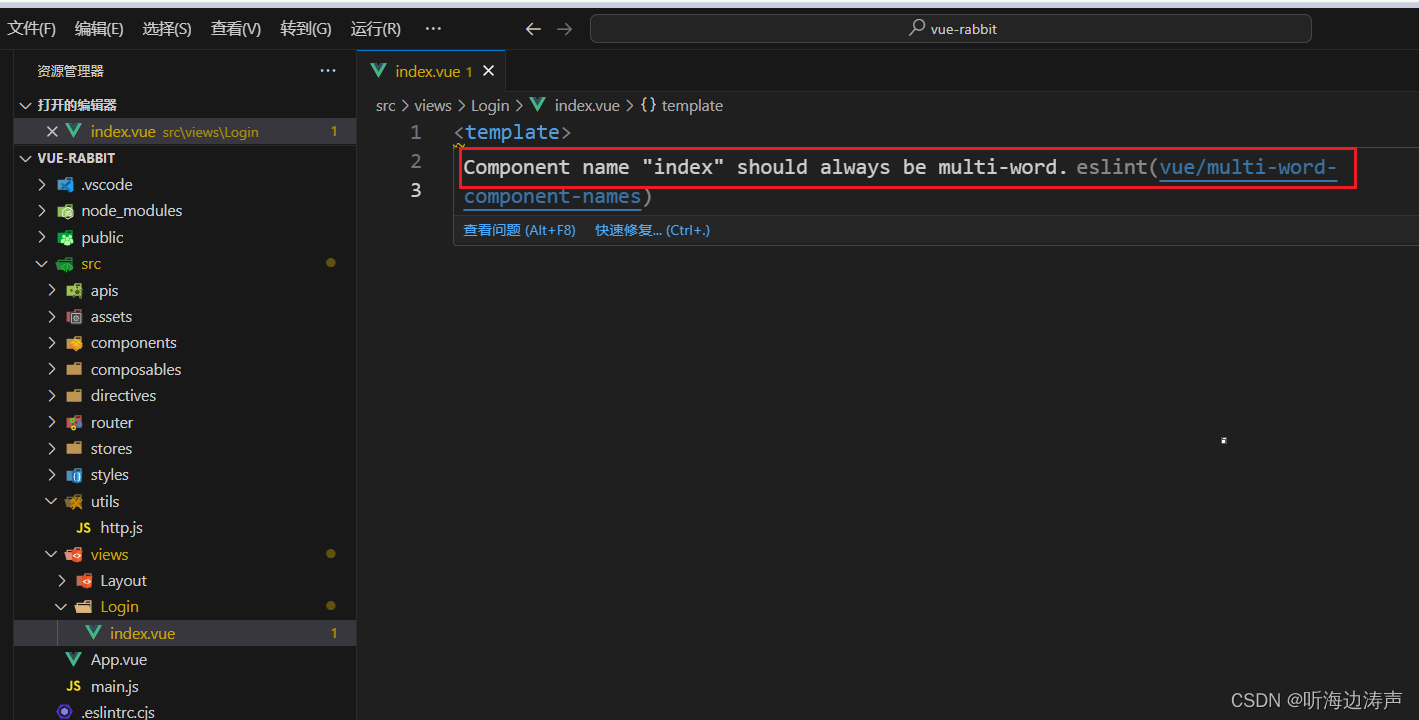Click the vue-rabbit command search box
The width and height of the screenshot is (1419, 720).
951,29
